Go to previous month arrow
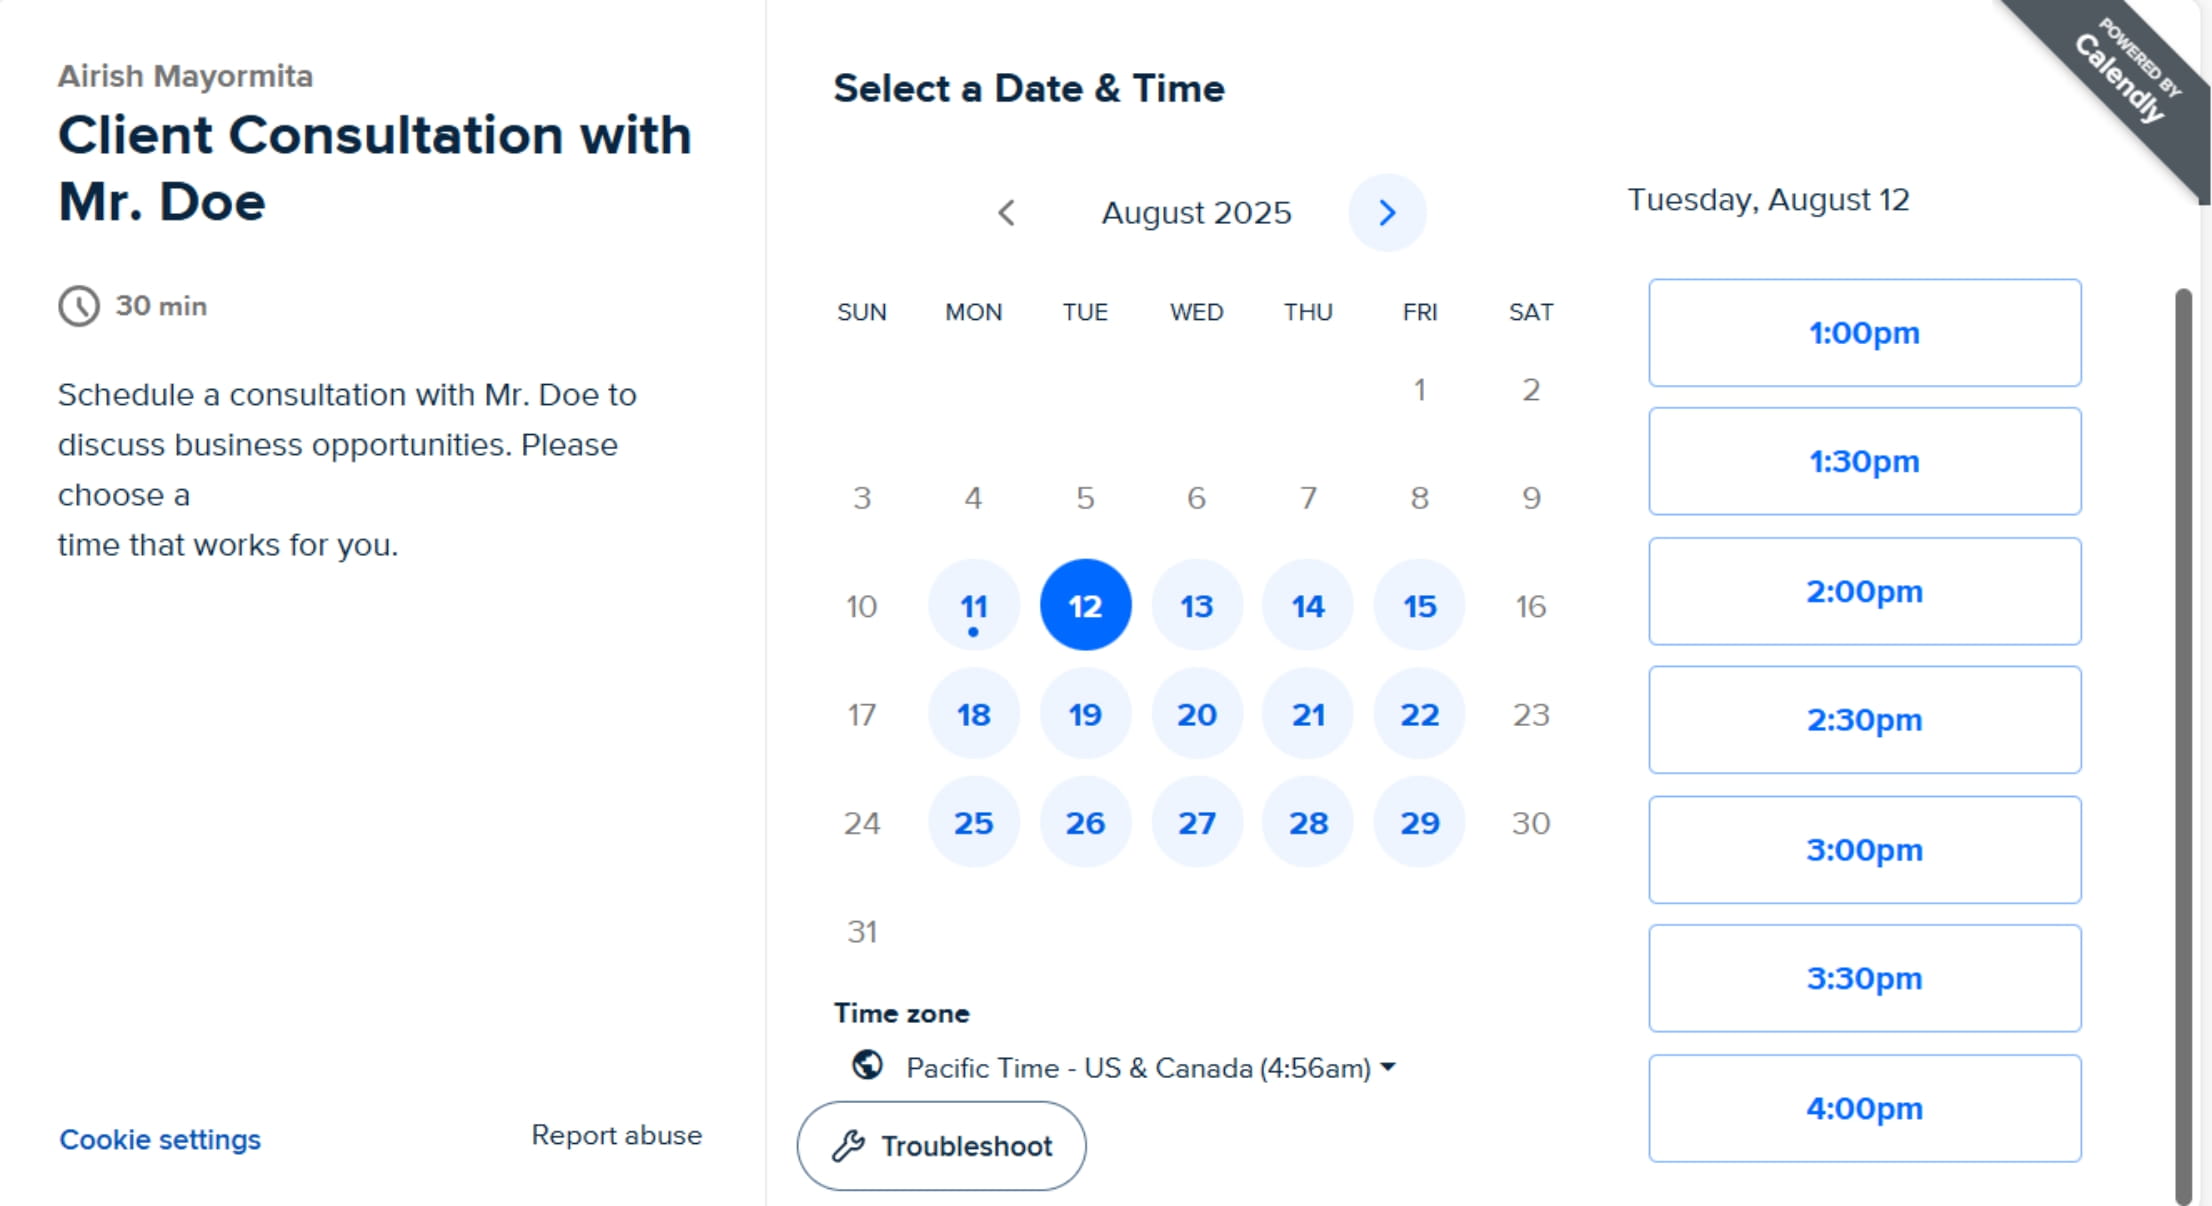 pyautogui.click(x=1007, y=213)
